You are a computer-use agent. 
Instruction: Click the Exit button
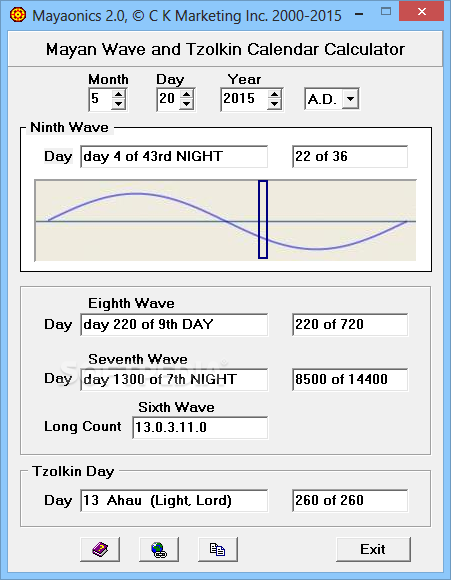tap(373, 549)
